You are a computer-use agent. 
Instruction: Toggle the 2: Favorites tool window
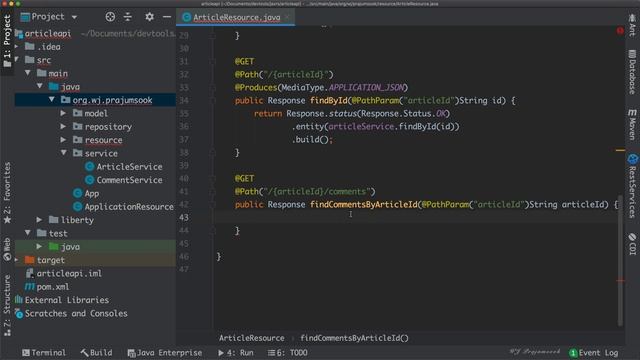pyautogui.click(x=7, y=193)
